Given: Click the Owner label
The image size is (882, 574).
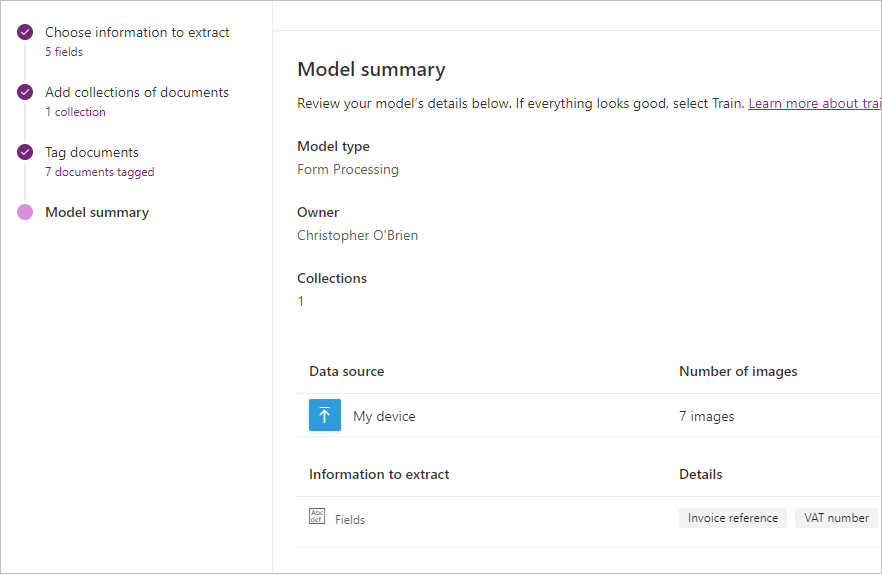Looking at the screenshot, I should click(x=318, y=212).
